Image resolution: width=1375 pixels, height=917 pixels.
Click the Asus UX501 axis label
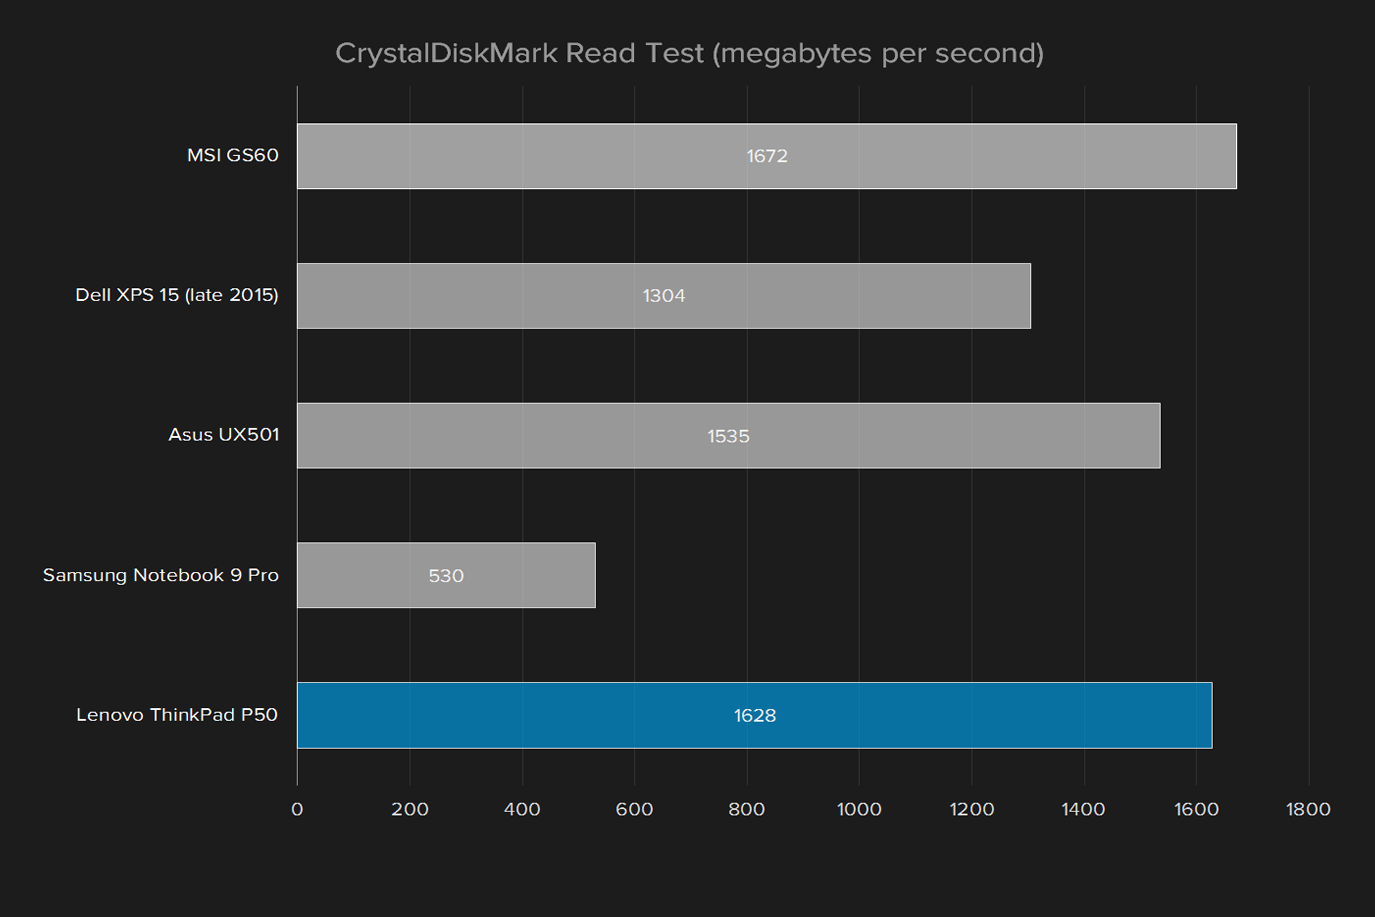point(224,435)
